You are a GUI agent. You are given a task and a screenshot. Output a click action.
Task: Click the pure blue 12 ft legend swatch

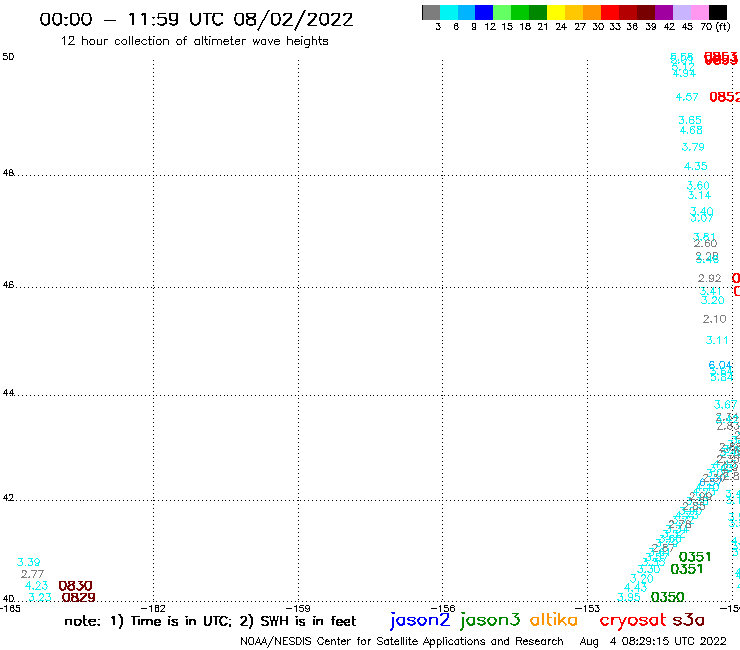[x=484, y=12]
